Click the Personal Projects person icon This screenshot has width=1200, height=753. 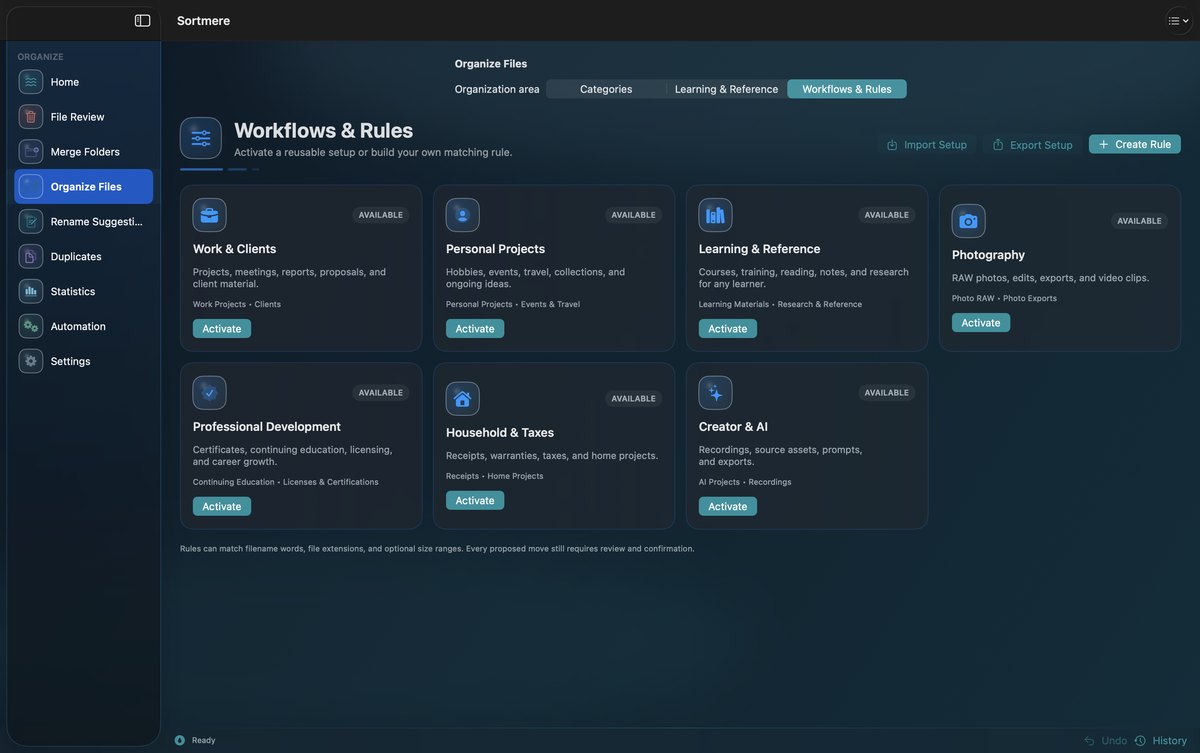tap(463, 215)
